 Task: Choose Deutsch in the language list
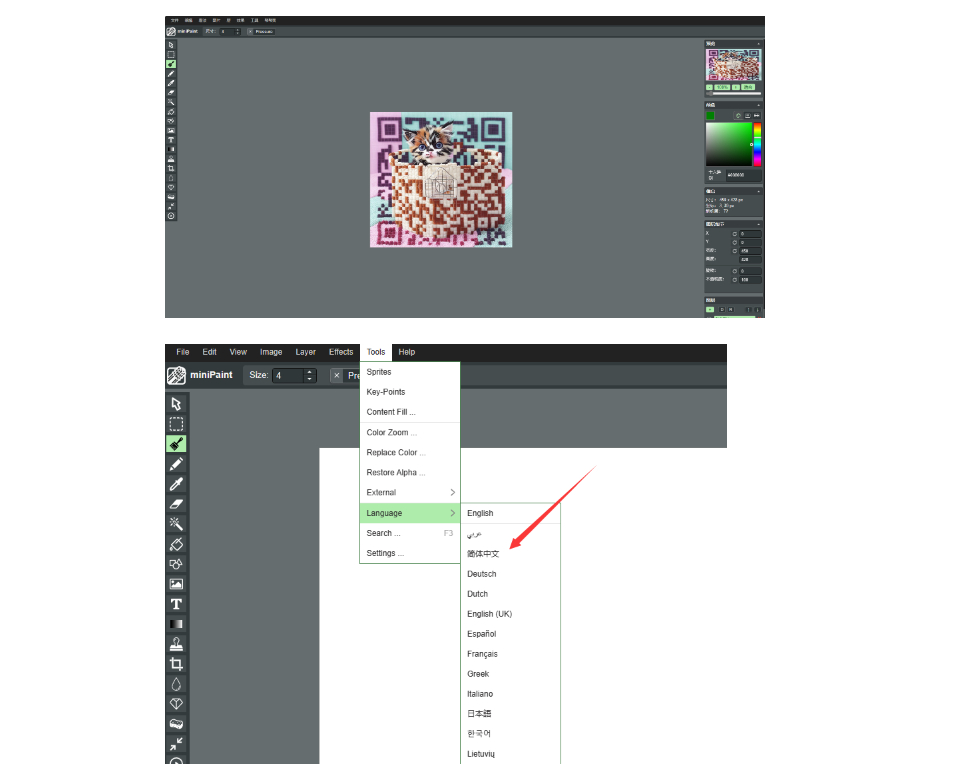(481, 574)
